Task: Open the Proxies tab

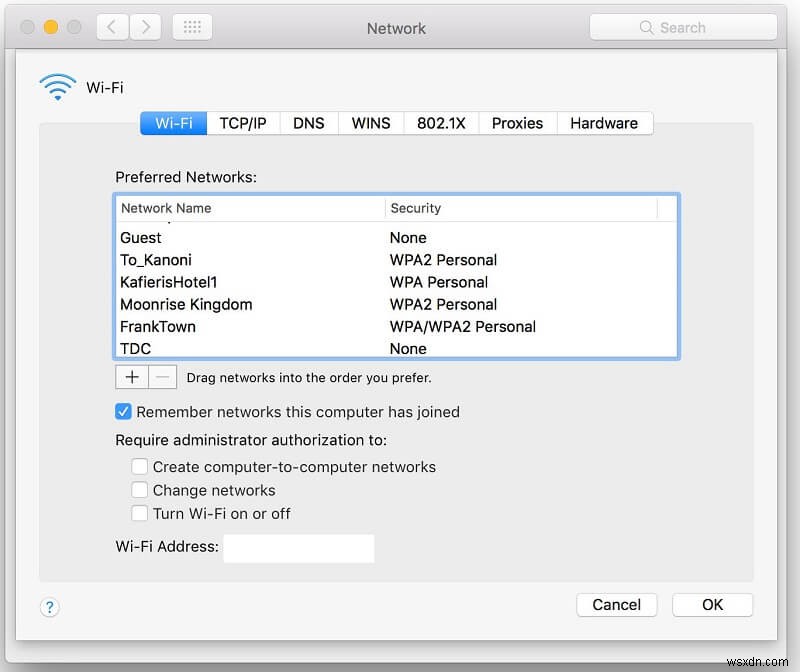Action: pyautogui.click(x=517, y=123)
